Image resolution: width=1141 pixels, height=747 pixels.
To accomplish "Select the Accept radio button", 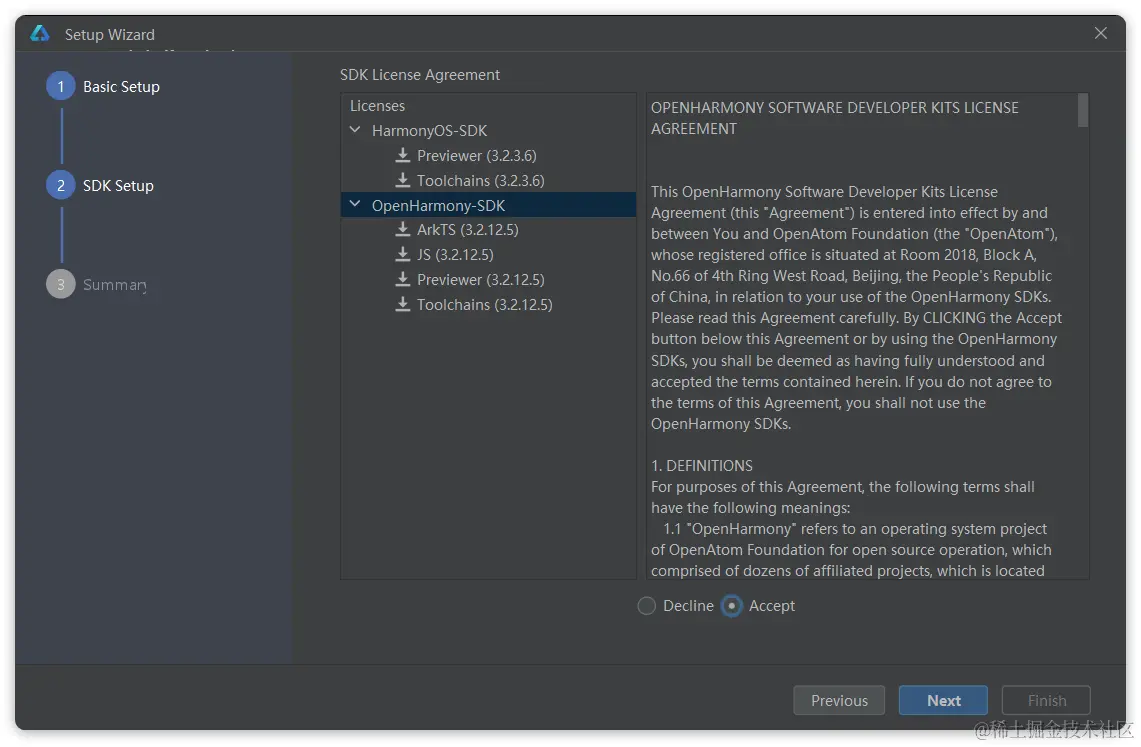I will point(731,606).
